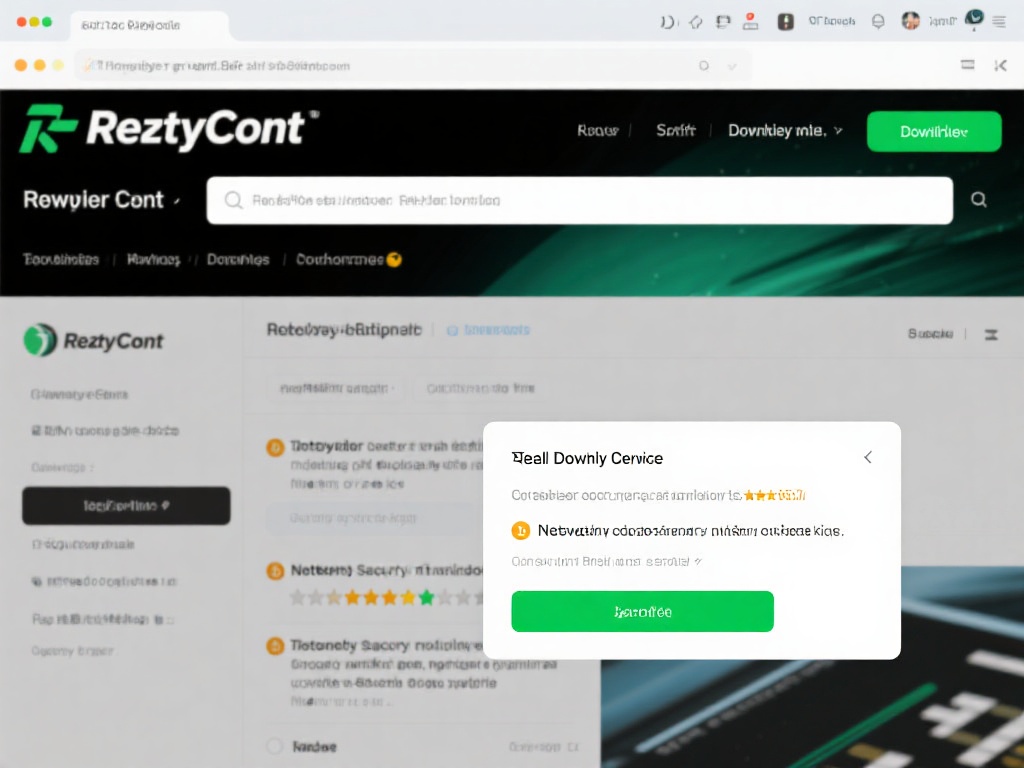Screen dimensions: 1024x768
Task: Click the green Dowilhlev header button
Action: click(934, 131)
